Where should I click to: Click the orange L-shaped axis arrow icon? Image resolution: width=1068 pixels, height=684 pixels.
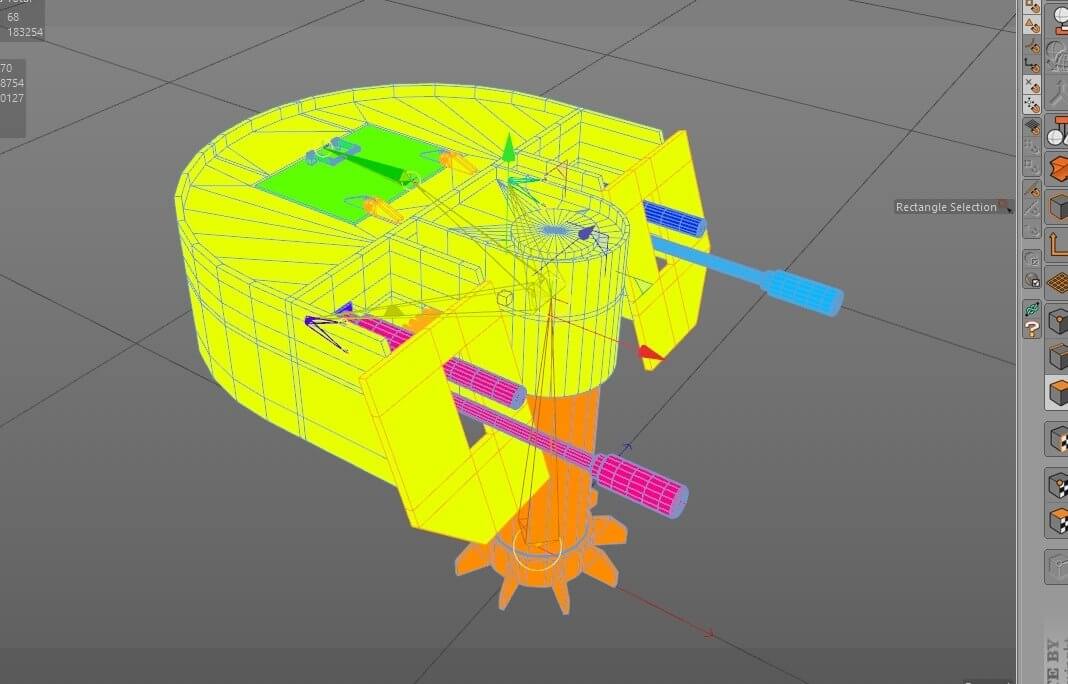(1057, 245)
